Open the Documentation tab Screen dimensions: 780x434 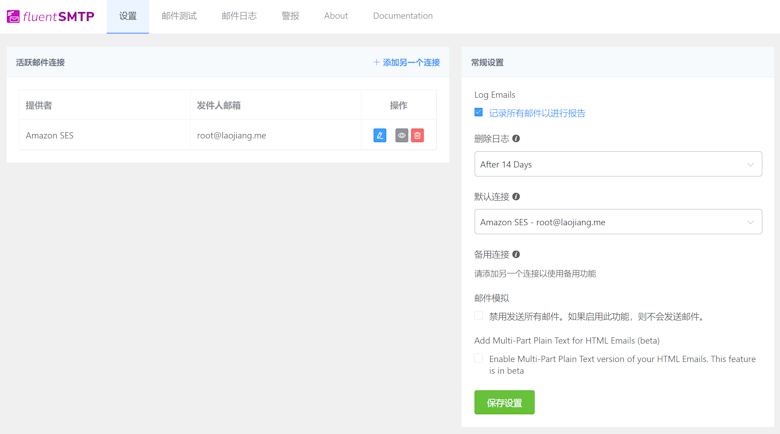click(402, 16)
